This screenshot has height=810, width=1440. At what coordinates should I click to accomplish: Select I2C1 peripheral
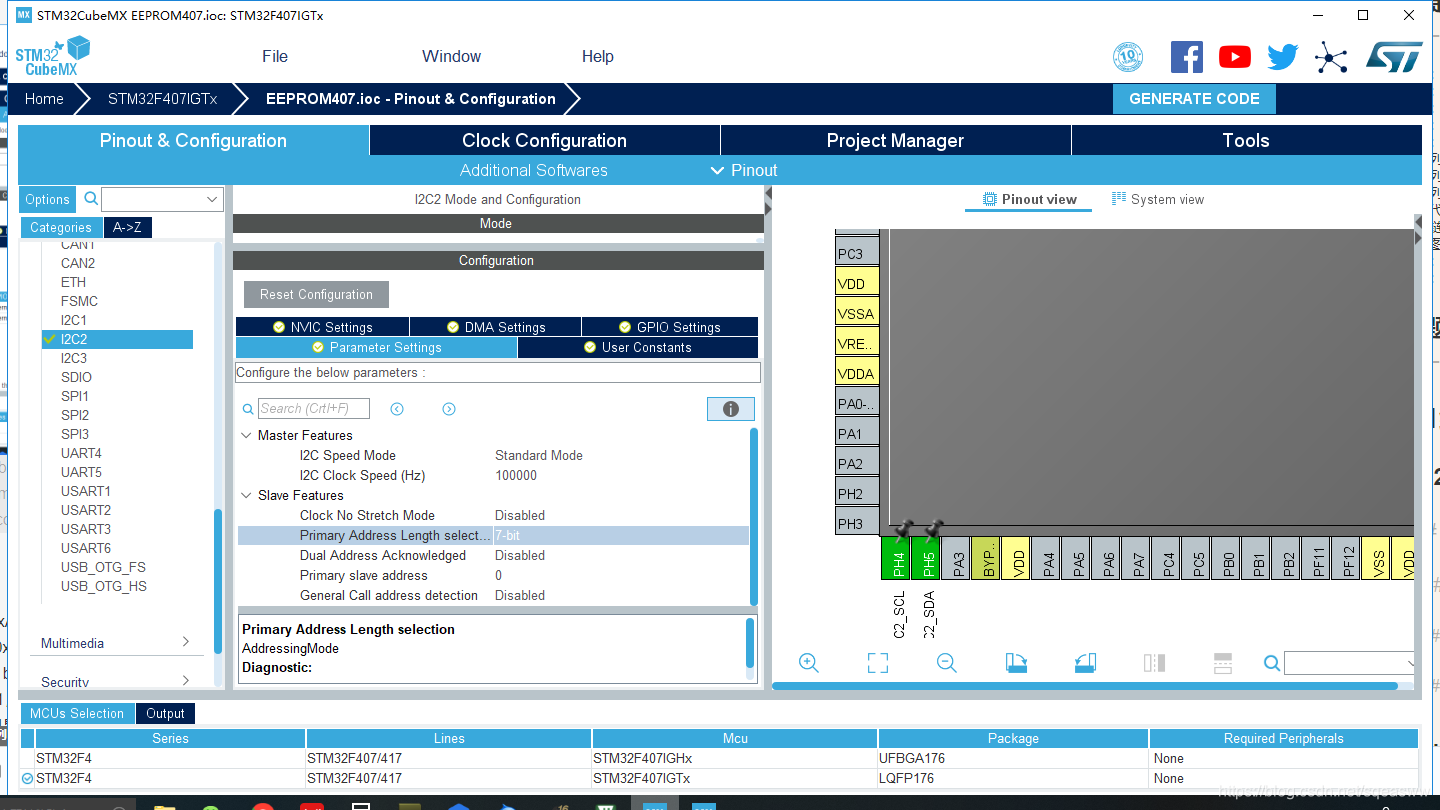[74, 320]
